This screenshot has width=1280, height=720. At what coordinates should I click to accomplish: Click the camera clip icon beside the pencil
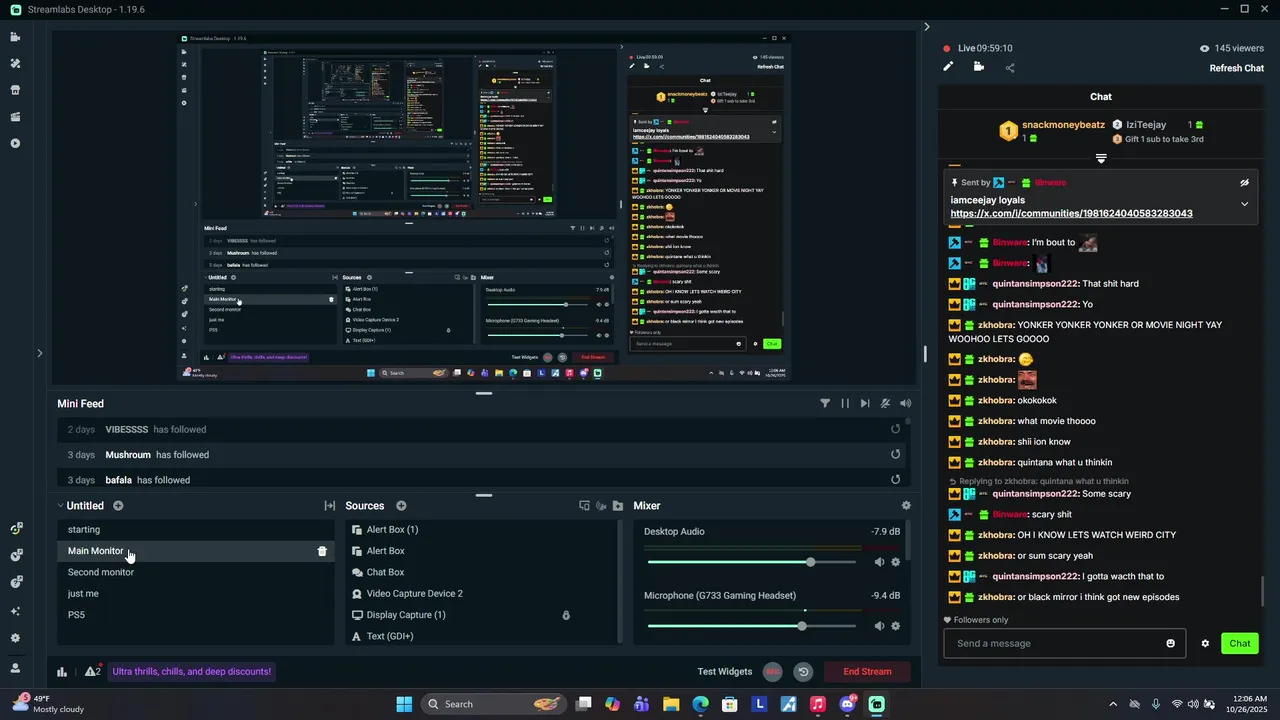point(978,67)
